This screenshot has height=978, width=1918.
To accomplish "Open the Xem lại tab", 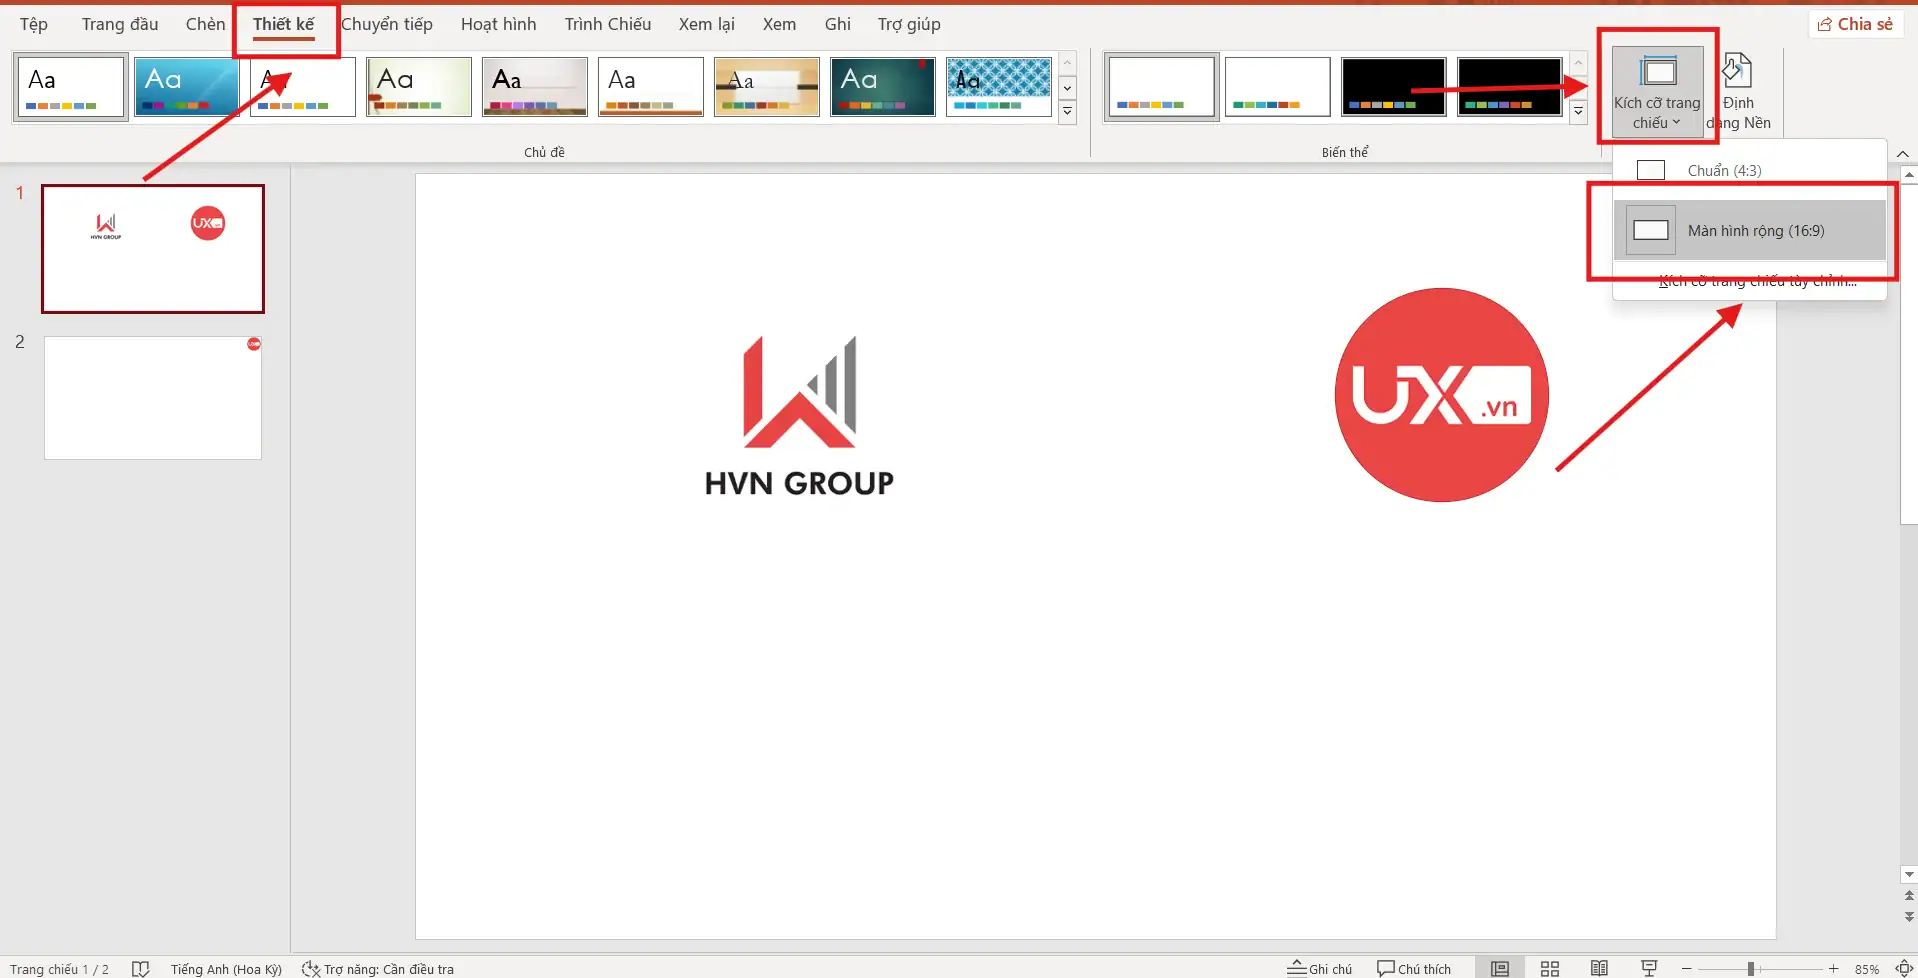I will point(706,24).
